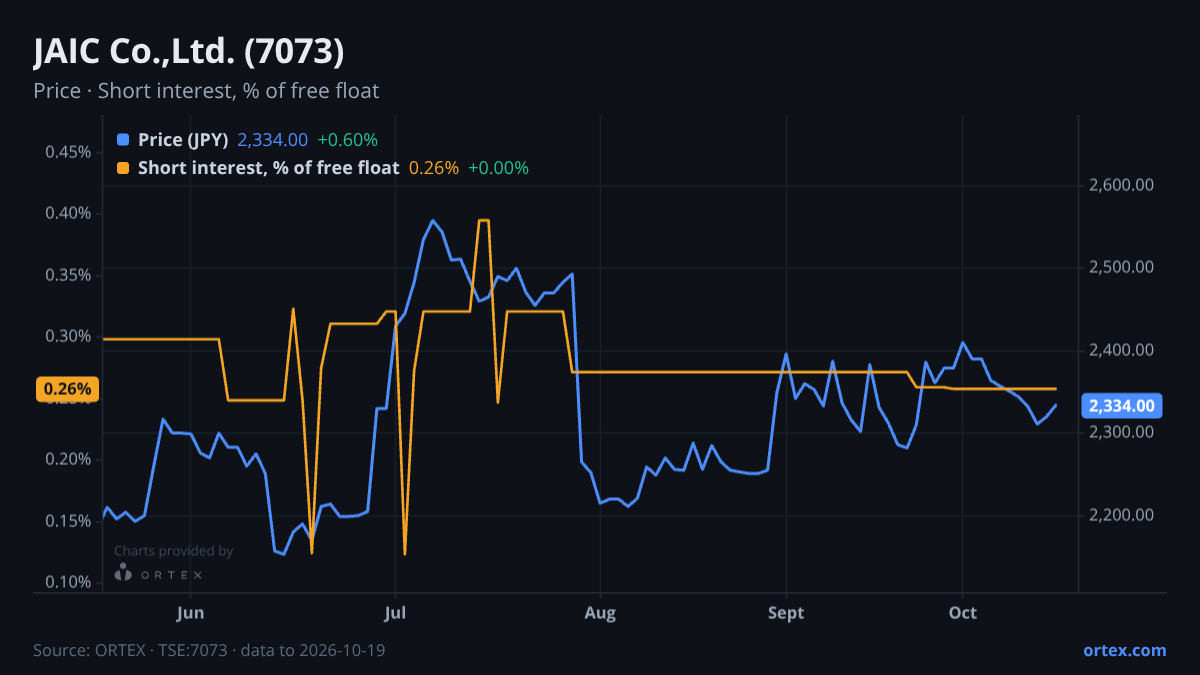Click the 2,334.00 price value in legend
The width and height of the screenshot is (1200, 675).
(x=273, y=140)
